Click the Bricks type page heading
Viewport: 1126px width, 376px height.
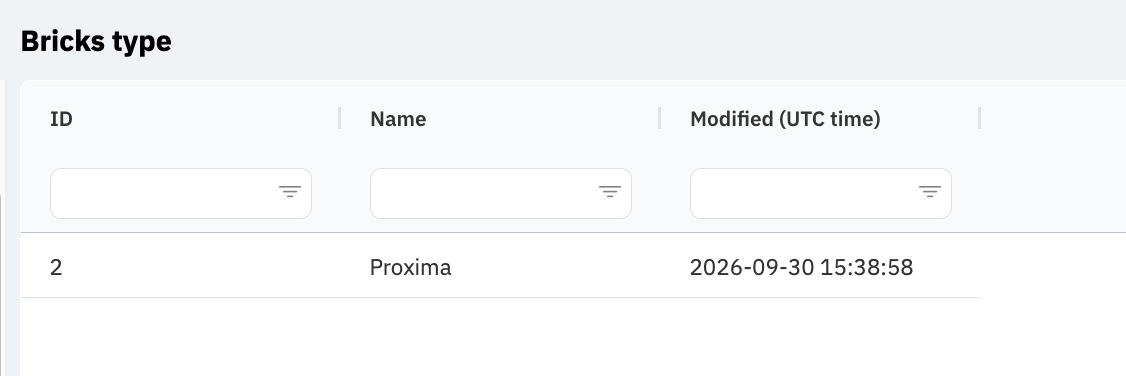[x=96, y=42]
